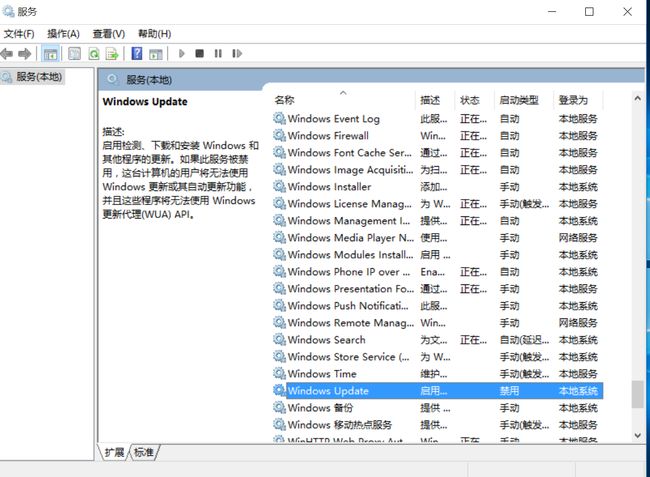Click the Back arrow in toolbar
This screenshot has width=650, height=477.
click(x=7, y=53)
